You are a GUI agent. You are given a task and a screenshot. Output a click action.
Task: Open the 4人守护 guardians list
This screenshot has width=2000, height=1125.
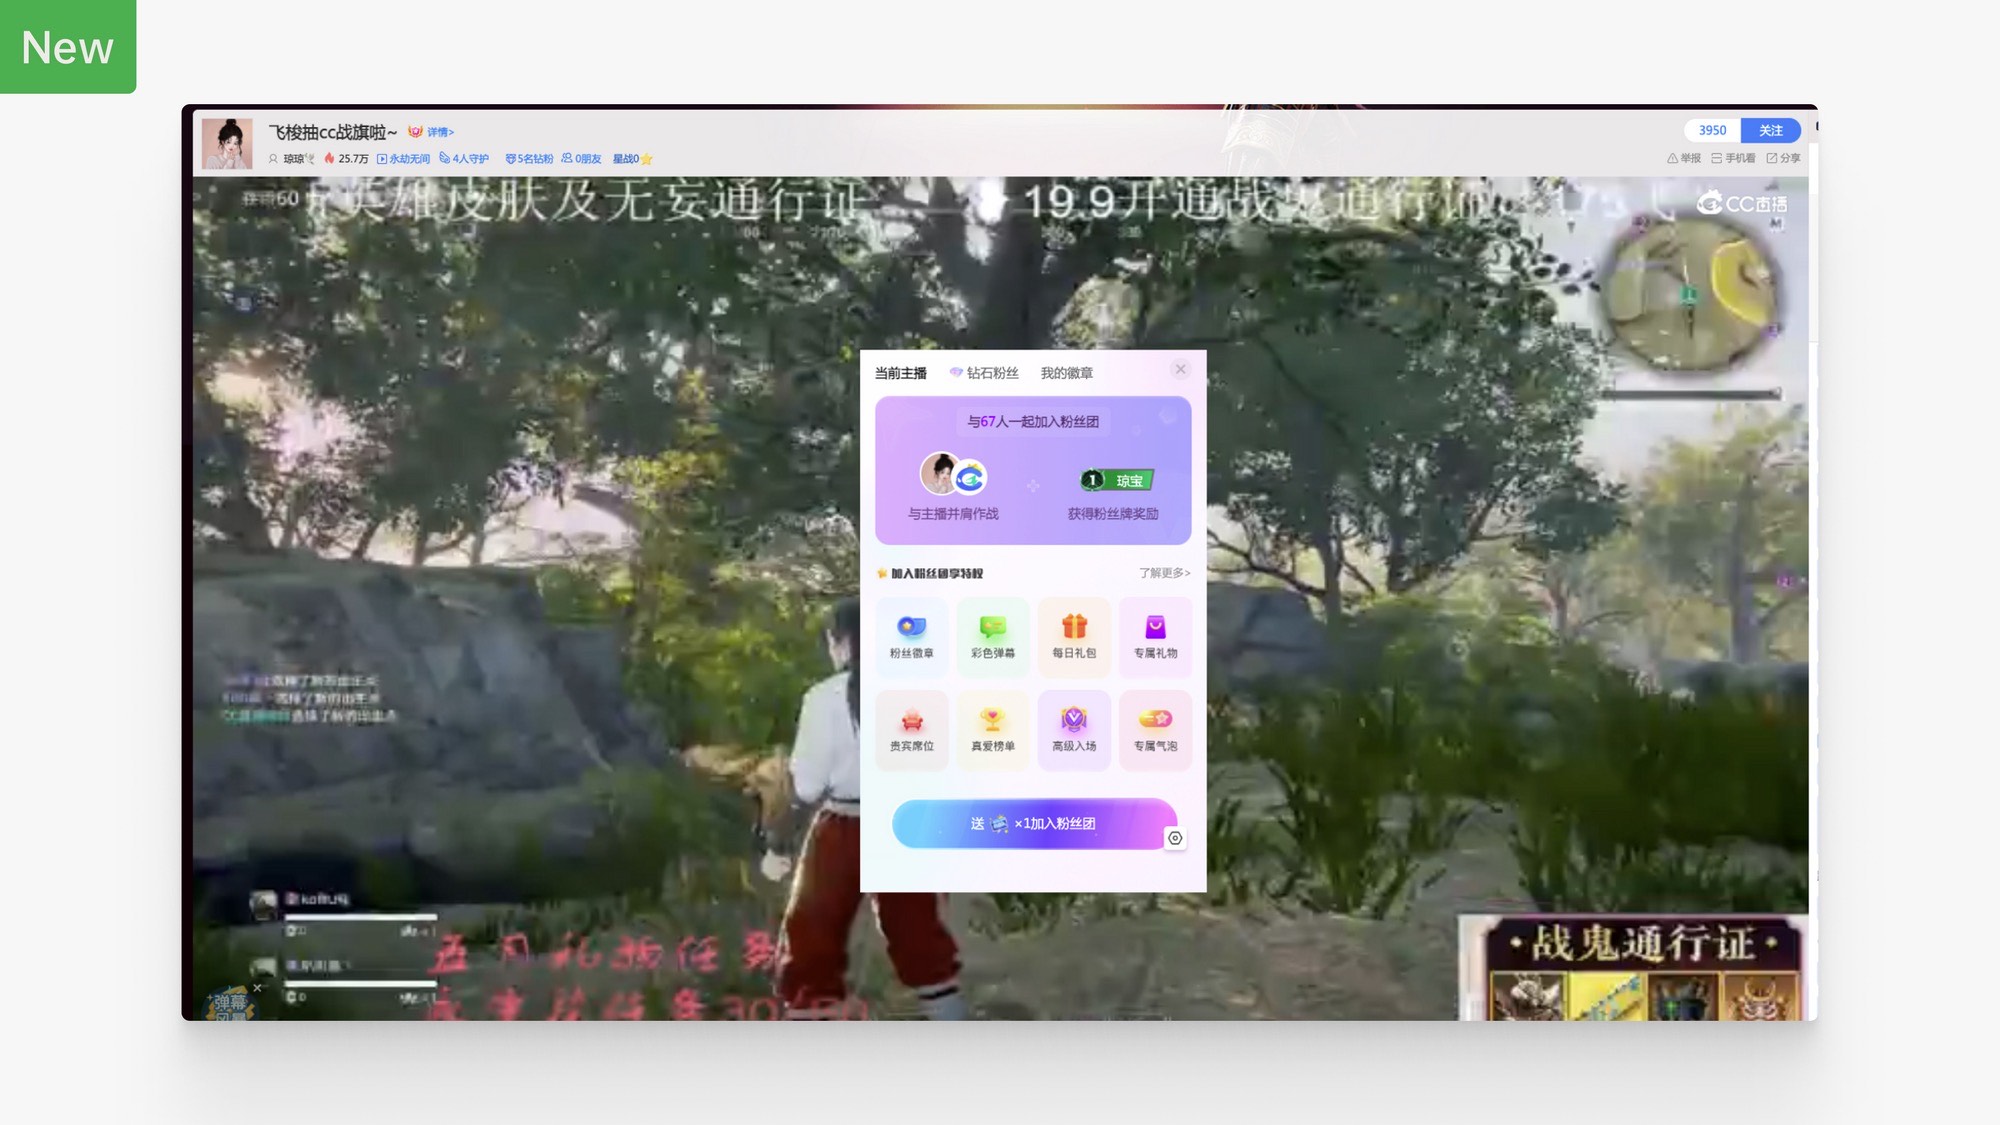pyautogui.click(x=464, y=159)
